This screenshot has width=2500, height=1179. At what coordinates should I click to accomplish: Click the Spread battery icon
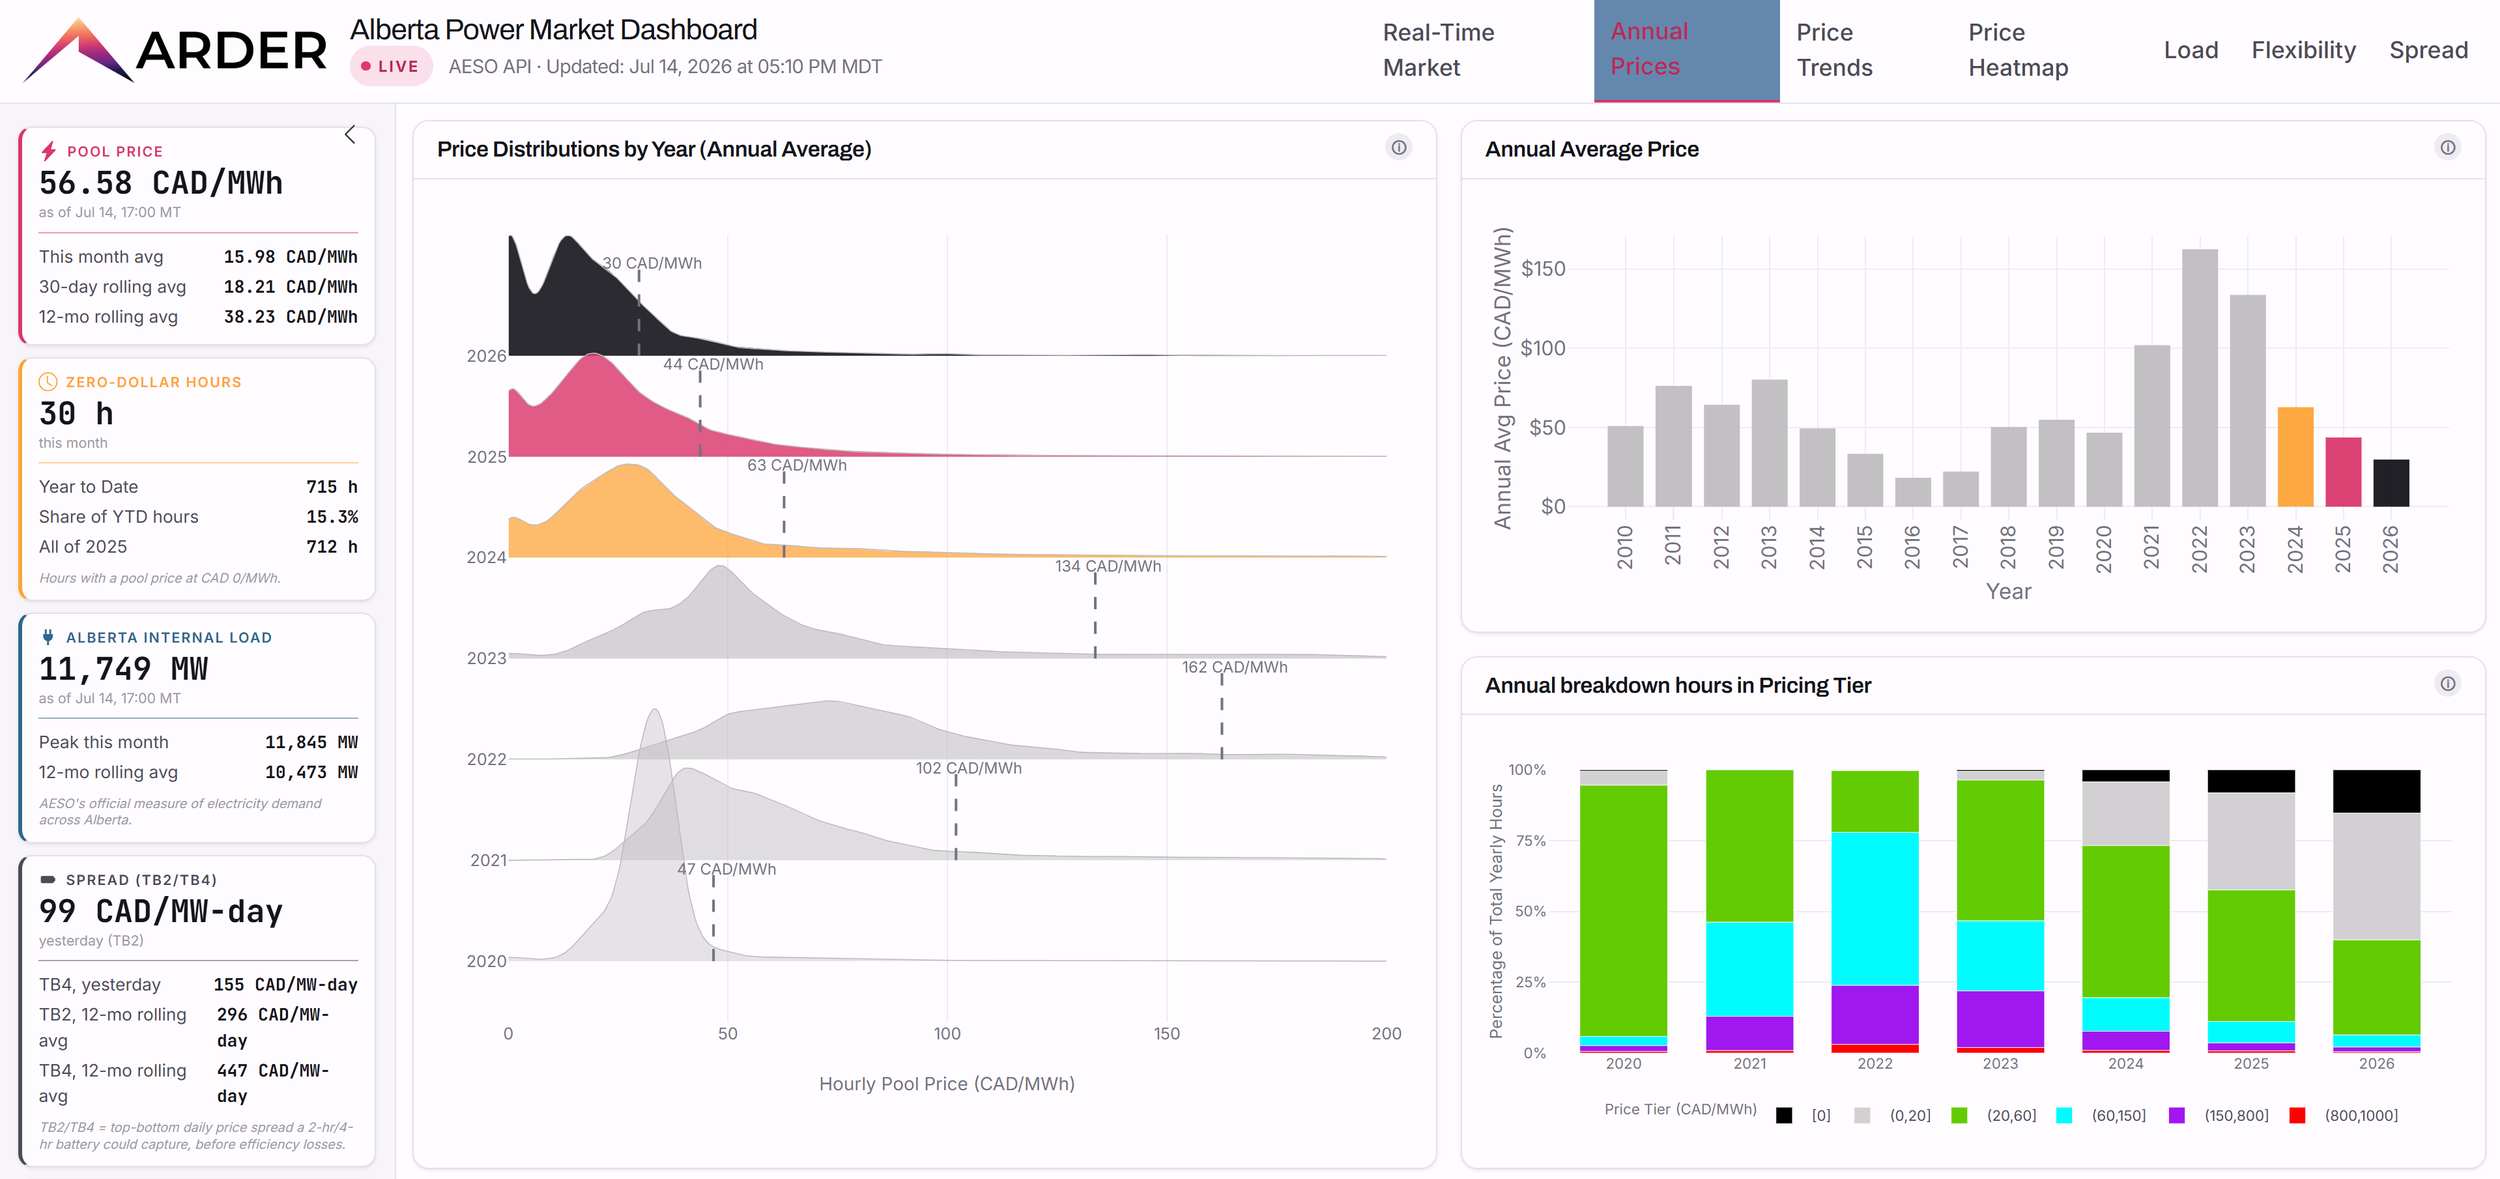(48, 880)
